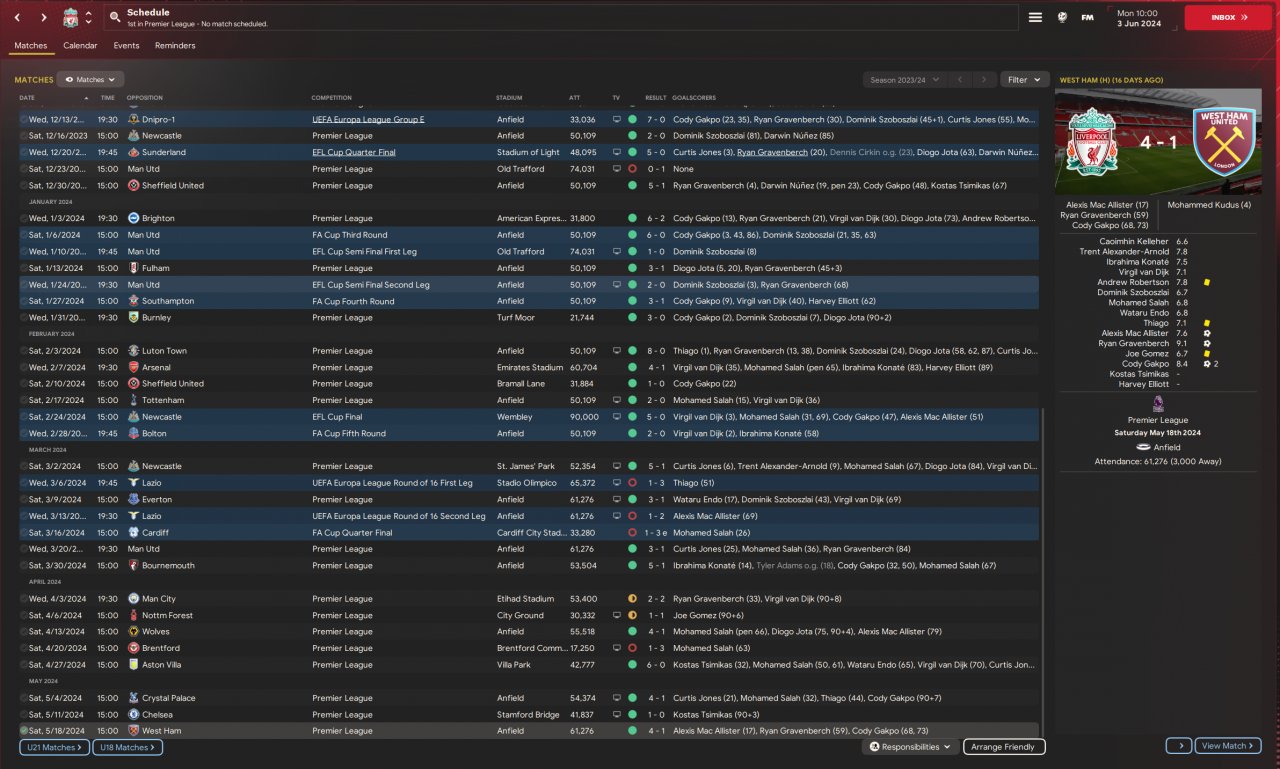The height and width of the screenshot is (769, 1280).
Task: Open the club switcher chevrons beside Liverpool badge
Action: point(89,18)
